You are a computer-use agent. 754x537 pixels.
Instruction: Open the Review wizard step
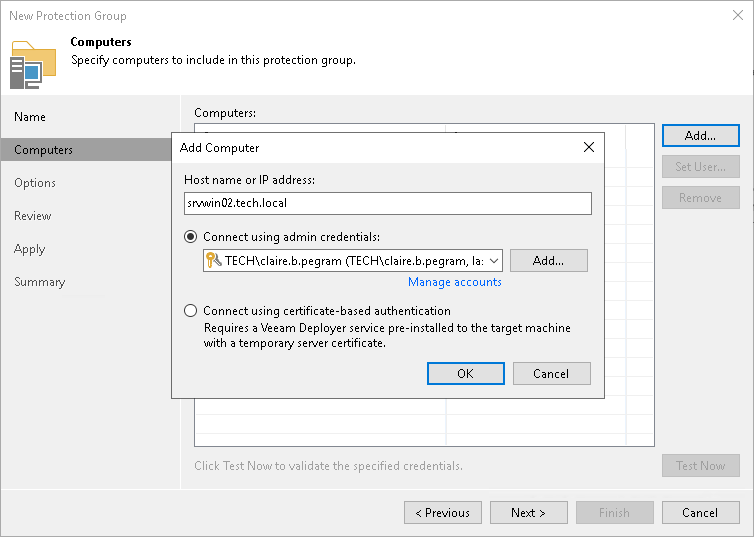coord(33,216)
